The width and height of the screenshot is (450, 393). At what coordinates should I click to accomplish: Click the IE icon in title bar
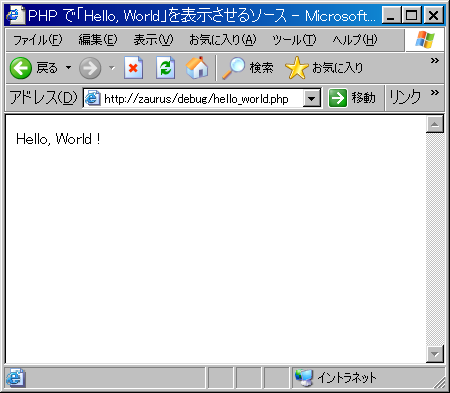tap(15, 15)
